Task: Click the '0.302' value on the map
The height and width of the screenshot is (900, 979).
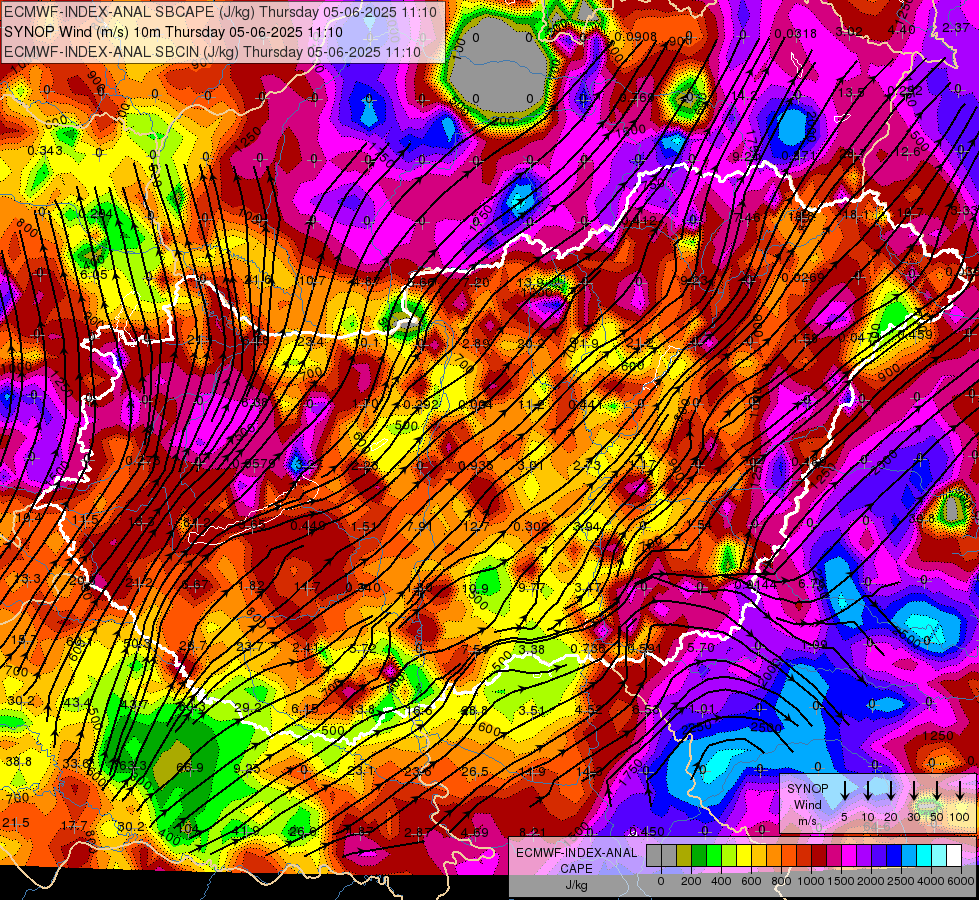Action: 531,526
